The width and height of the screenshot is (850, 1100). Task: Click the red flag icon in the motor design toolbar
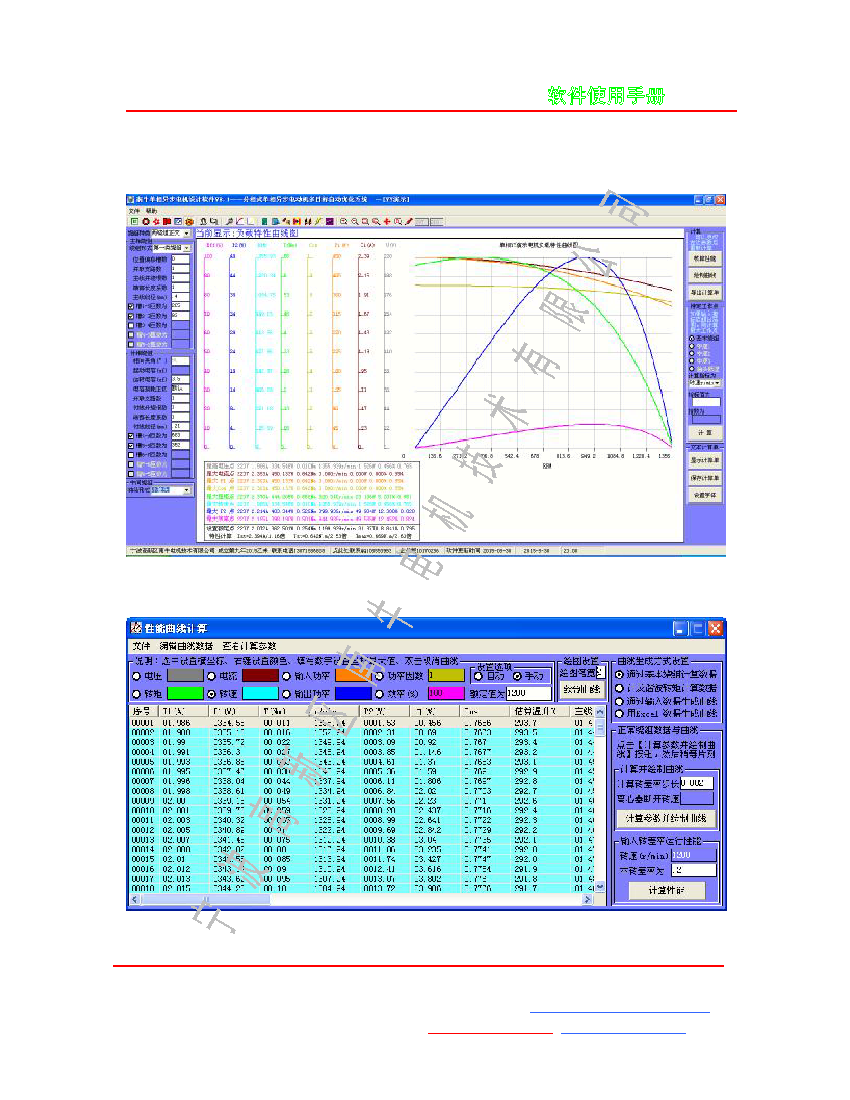click(167, 222)
